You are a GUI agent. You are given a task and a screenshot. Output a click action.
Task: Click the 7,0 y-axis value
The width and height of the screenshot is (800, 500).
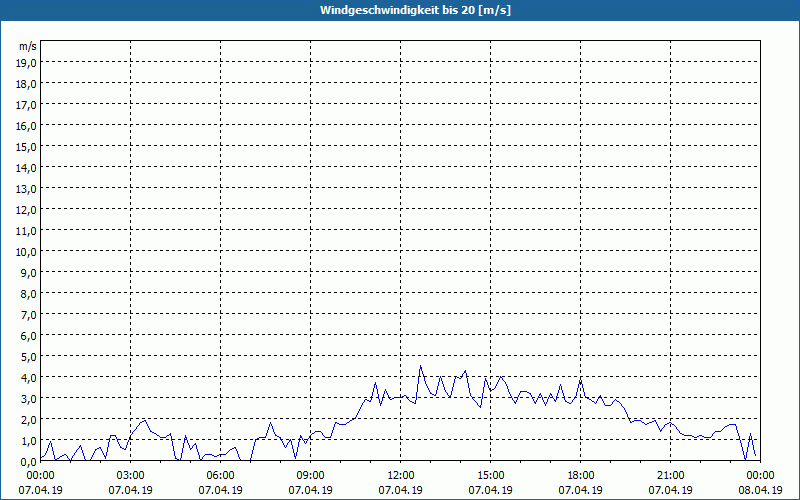coord(29,315)
